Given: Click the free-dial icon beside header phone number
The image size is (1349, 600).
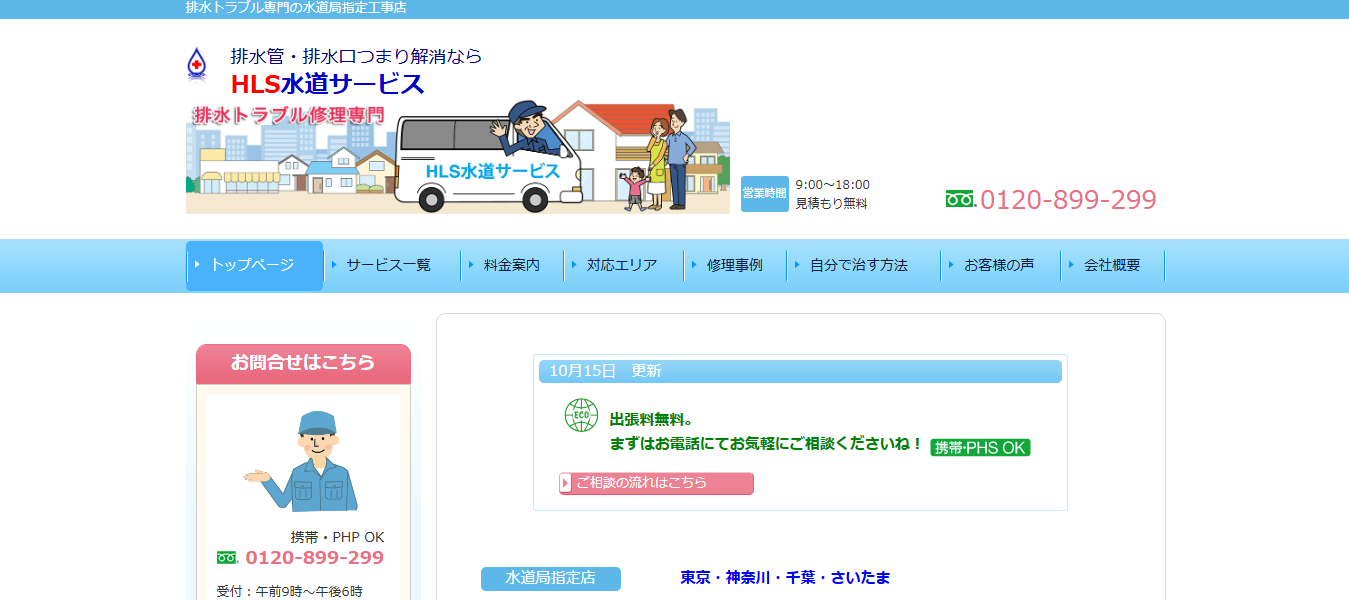Looking at the screenshot, I should point(960,200).
